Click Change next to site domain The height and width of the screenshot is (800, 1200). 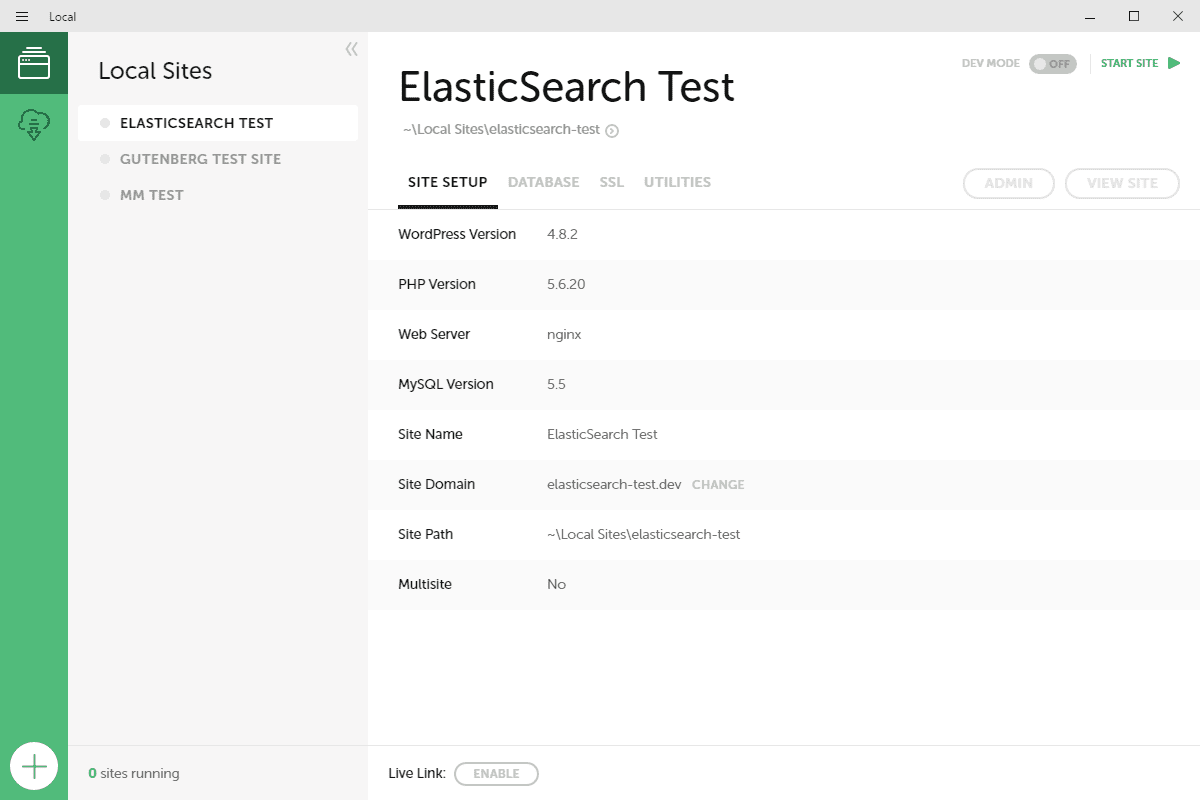click(718, 484)
